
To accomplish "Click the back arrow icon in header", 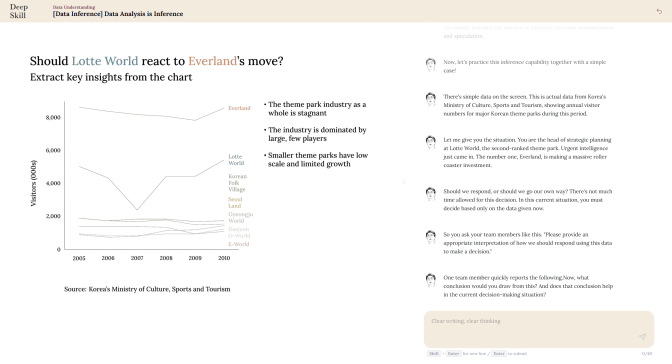I will (x=659, y=11).
